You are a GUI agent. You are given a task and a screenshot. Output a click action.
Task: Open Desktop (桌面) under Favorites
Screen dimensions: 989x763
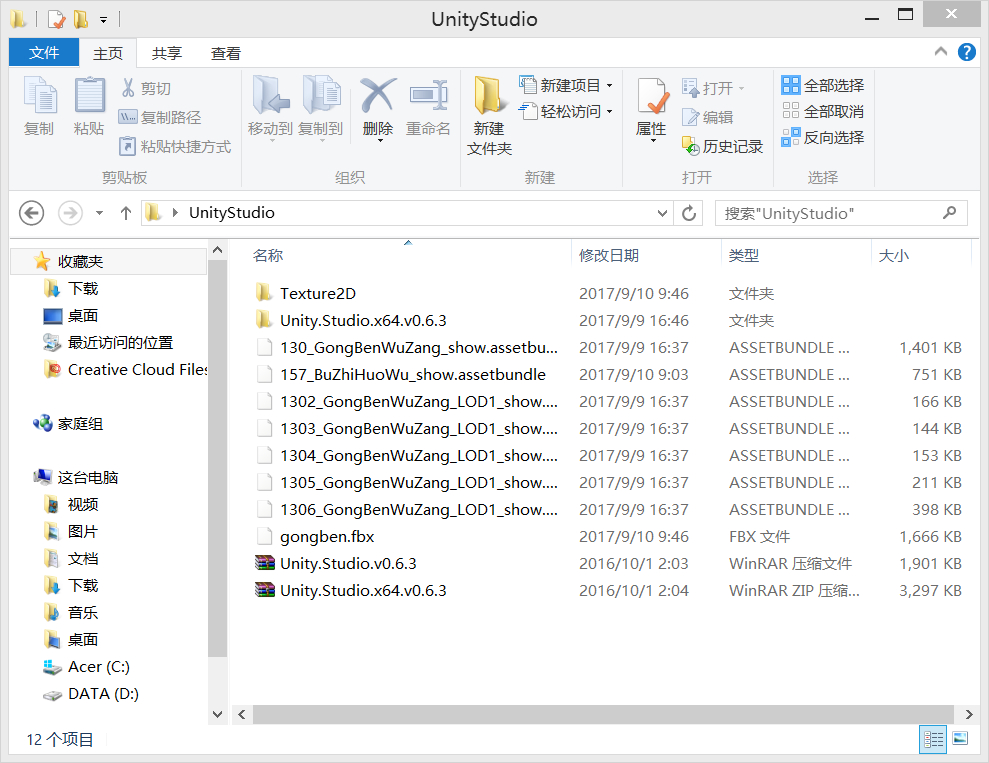(x=71, y=315)
